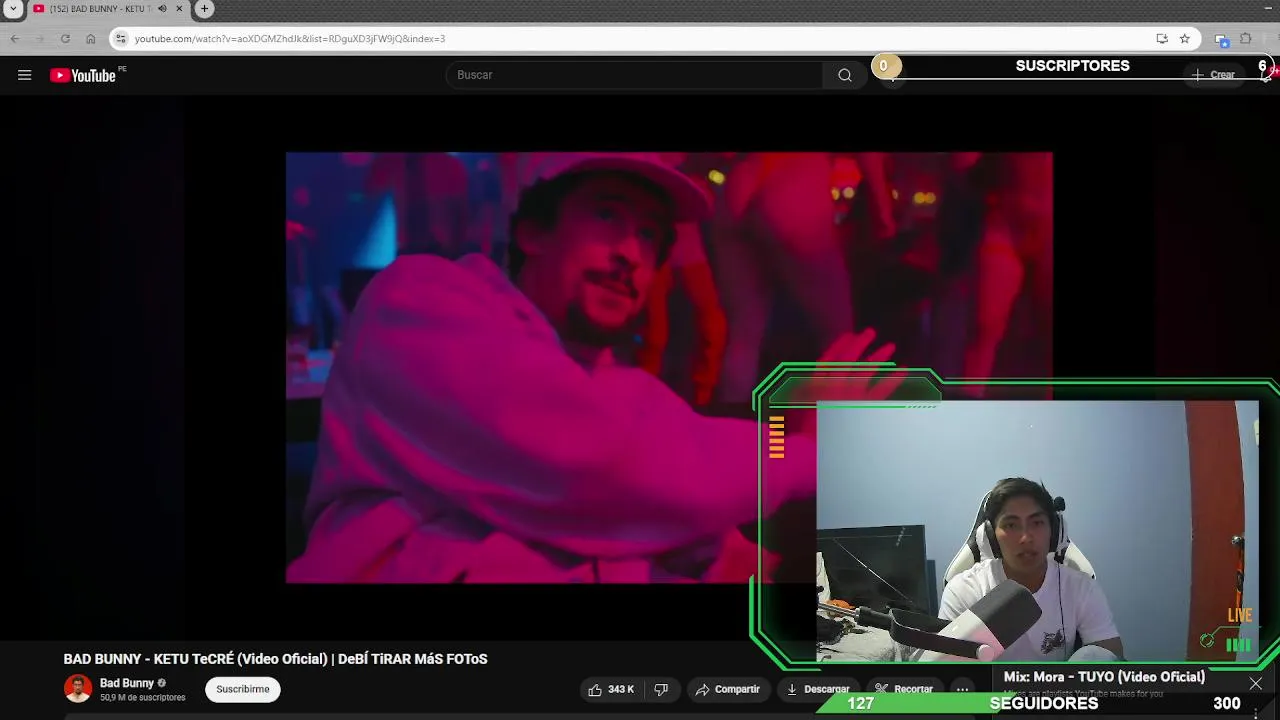Open Bad Bunny channel avatar
The width and height of the screenshot is (1280, 720).
click(x=78, y=689)
